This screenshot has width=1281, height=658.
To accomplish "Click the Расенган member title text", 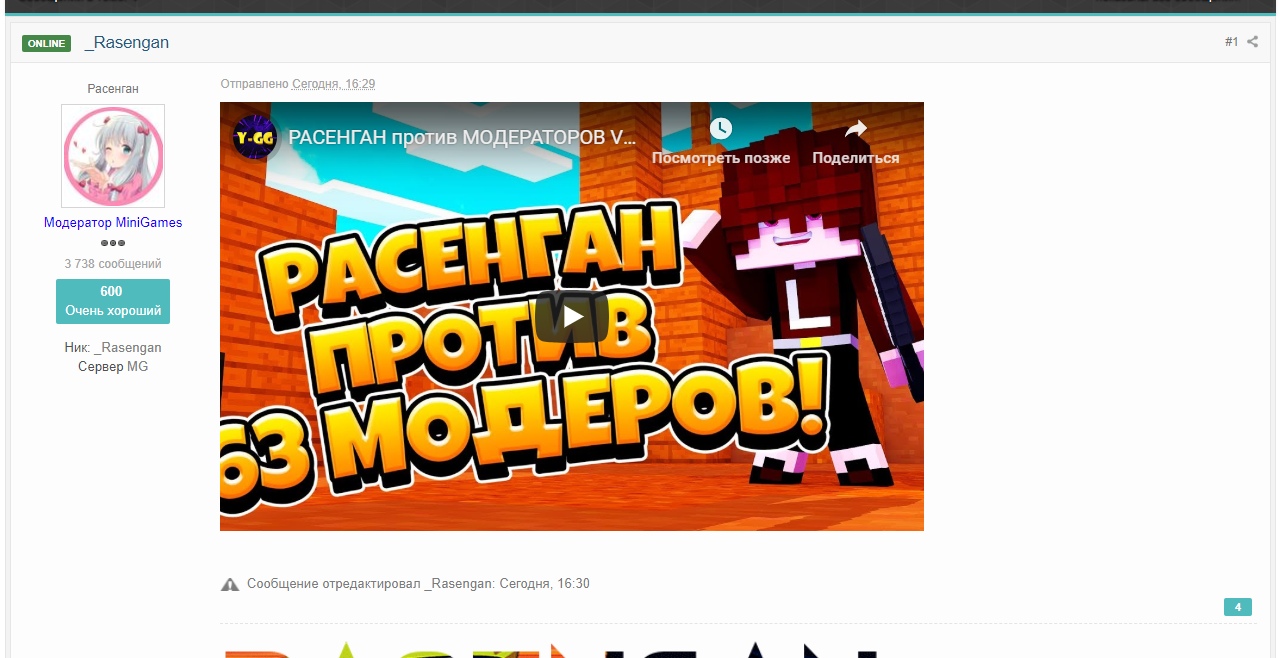I will pyautogui.click(x=113, y=89).
